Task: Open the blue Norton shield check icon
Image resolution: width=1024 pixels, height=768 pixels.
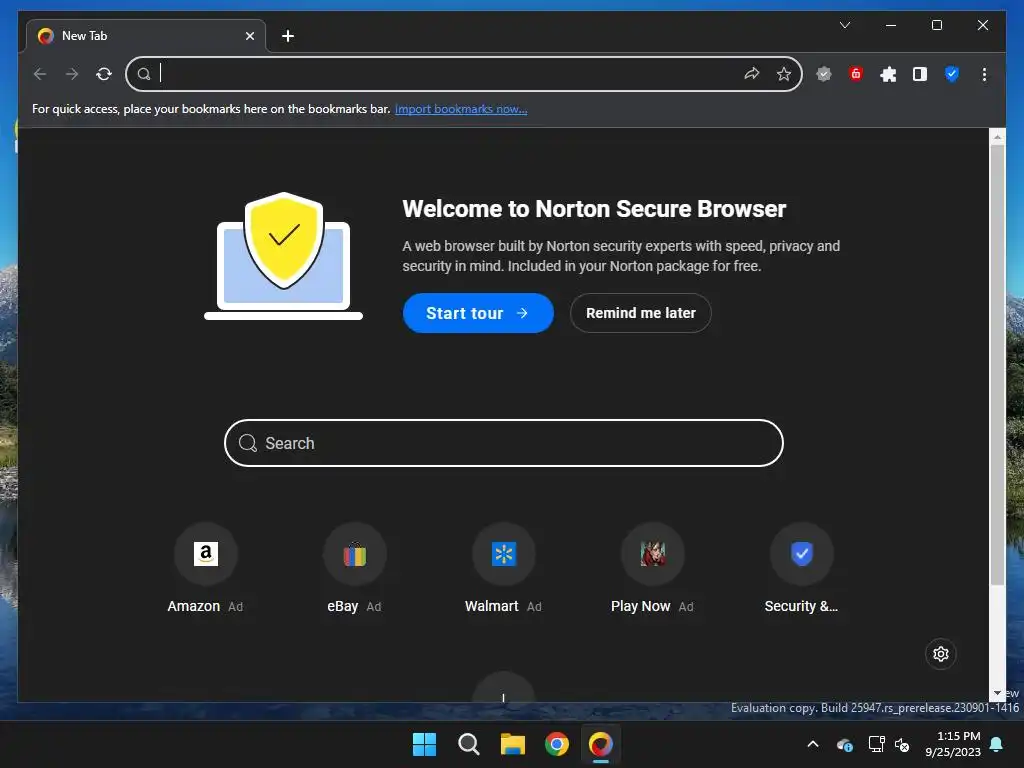Action: click(x=952, y=74)
